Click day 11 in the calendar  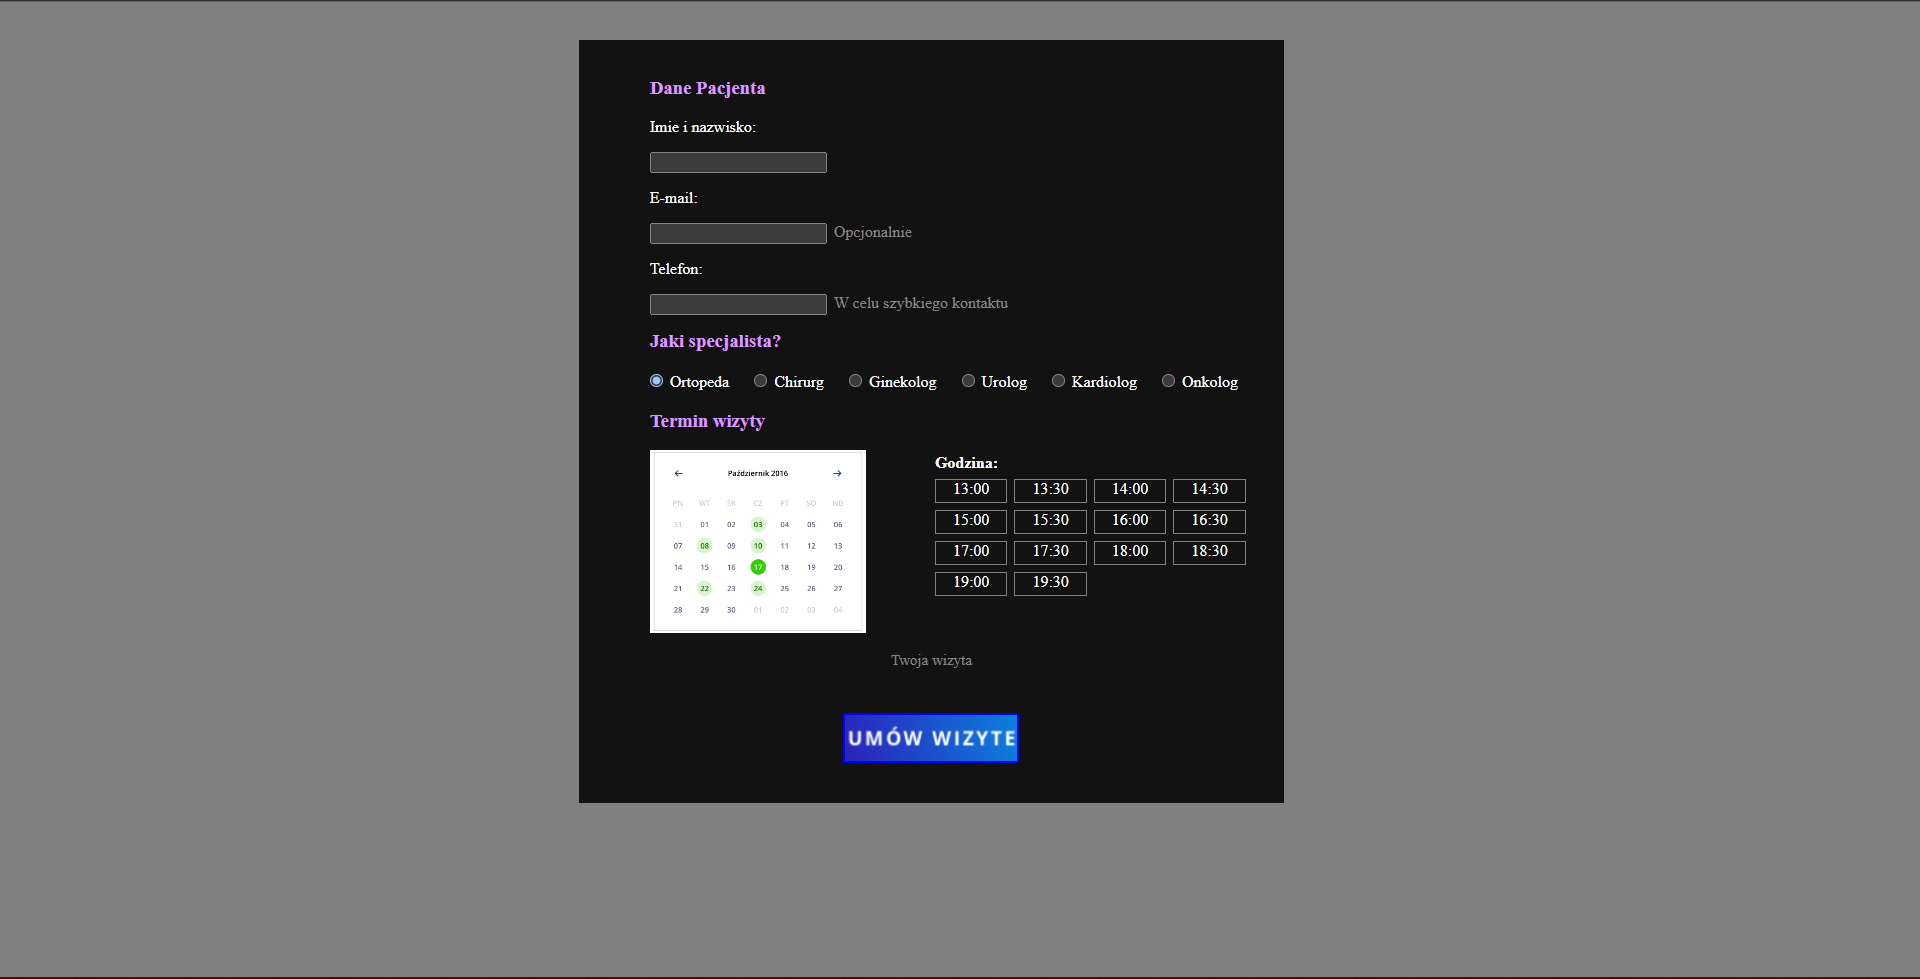(785, 546)
